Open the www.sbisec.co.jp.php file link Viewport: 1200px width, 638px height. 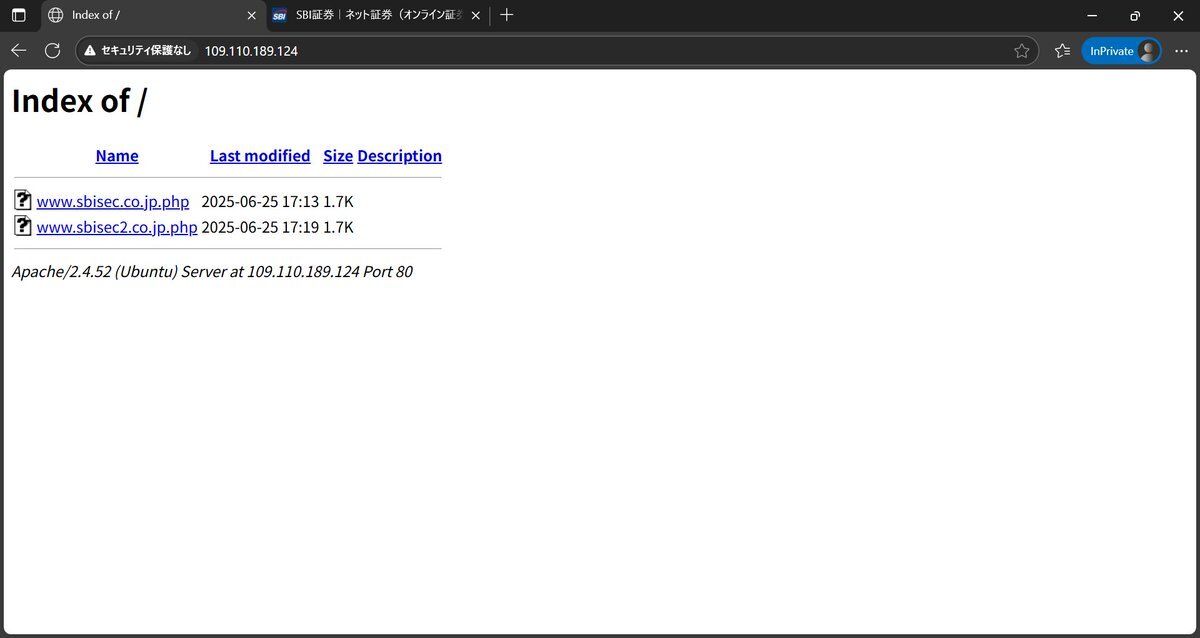point(113,202)
